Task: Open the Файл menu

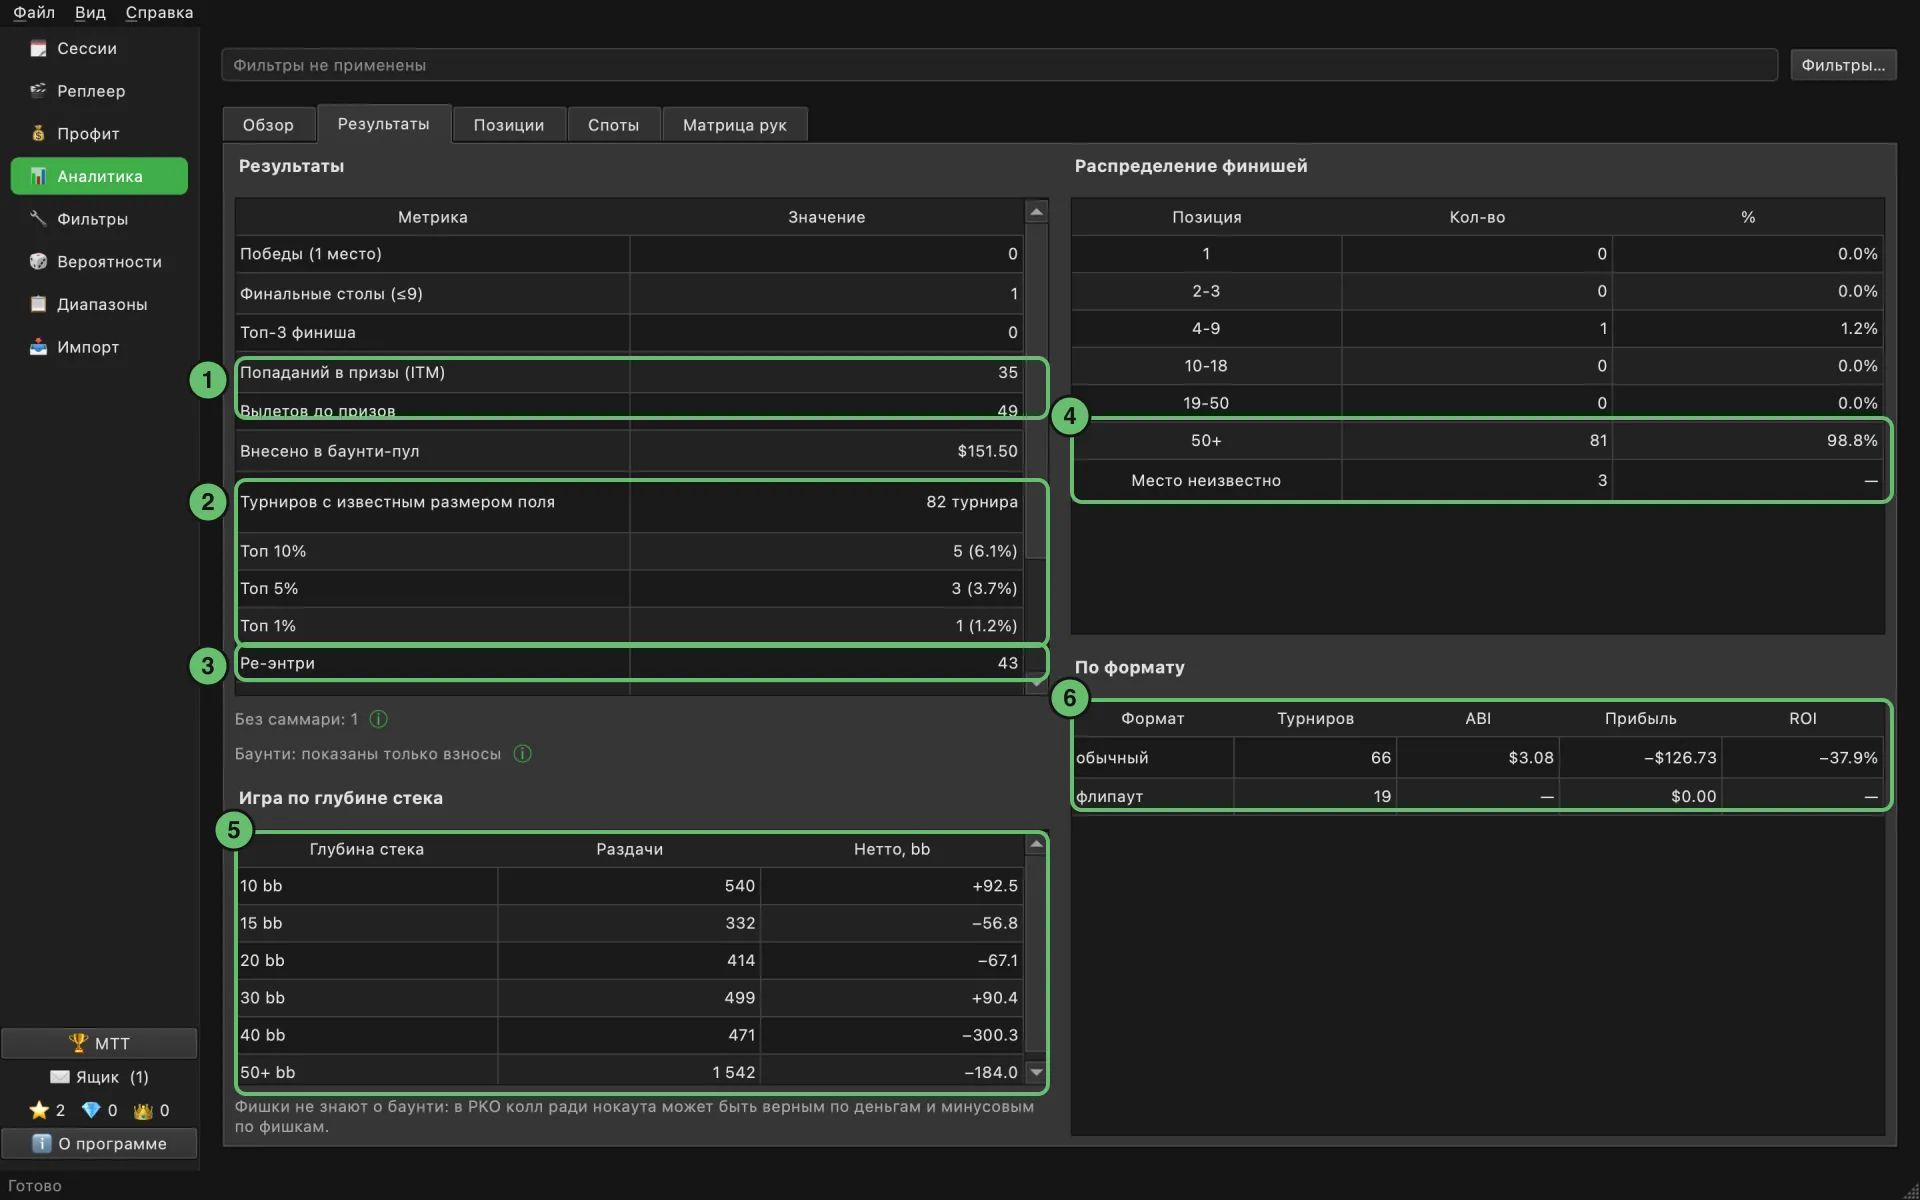Action: click(x=34, y=12)
